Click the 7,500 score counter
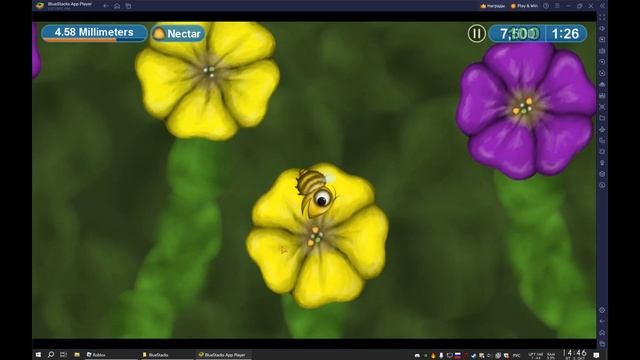This screenshot has width=640, height=360. (519, 33)
